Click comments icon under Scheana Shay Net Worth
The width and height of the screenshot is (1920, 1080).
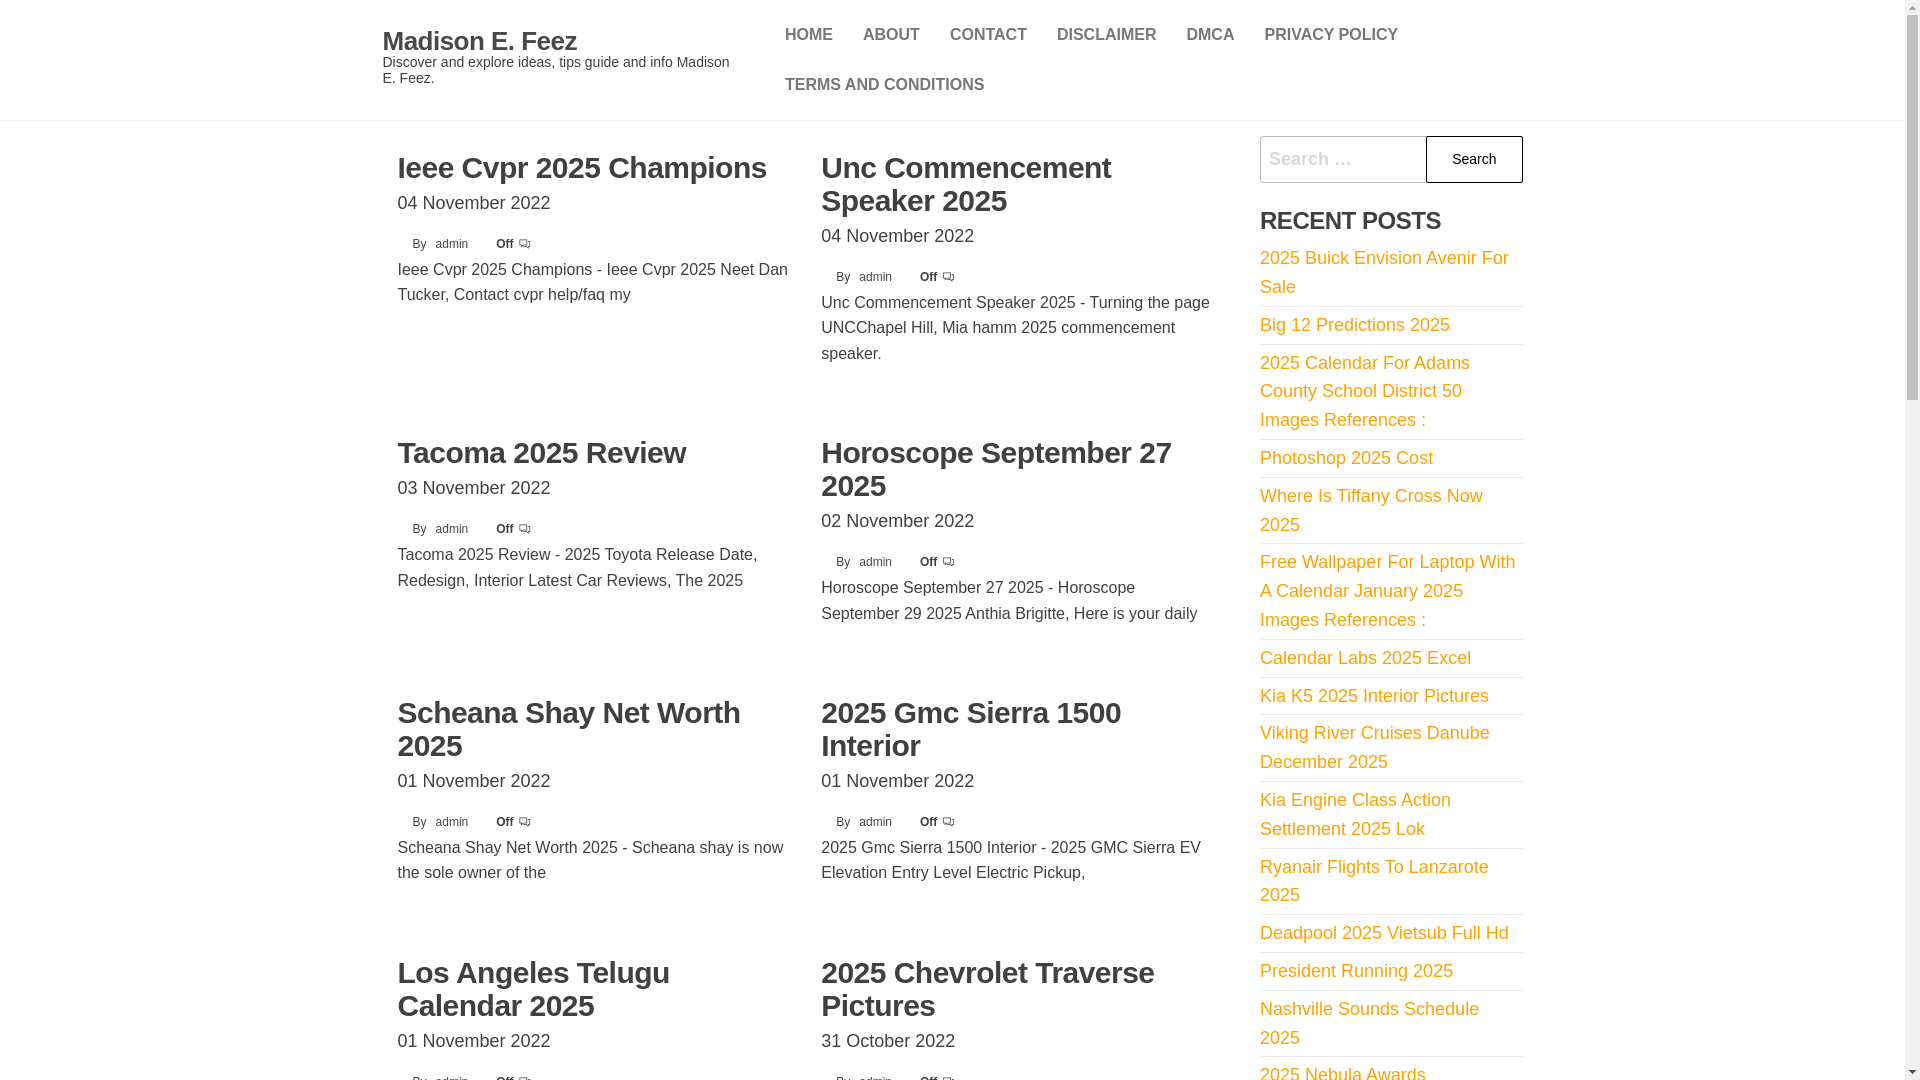[x=525, y=822]
